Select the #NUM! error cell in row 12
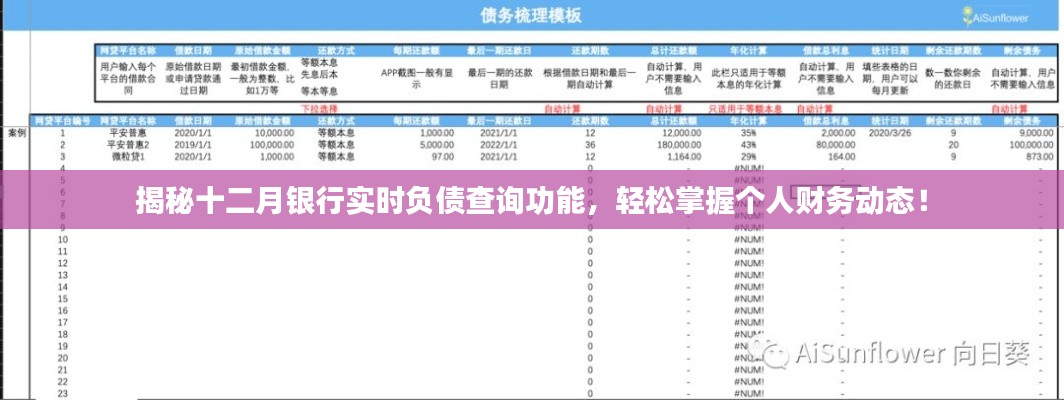This screenshot has height=400, width=1064. pos(748,263)
